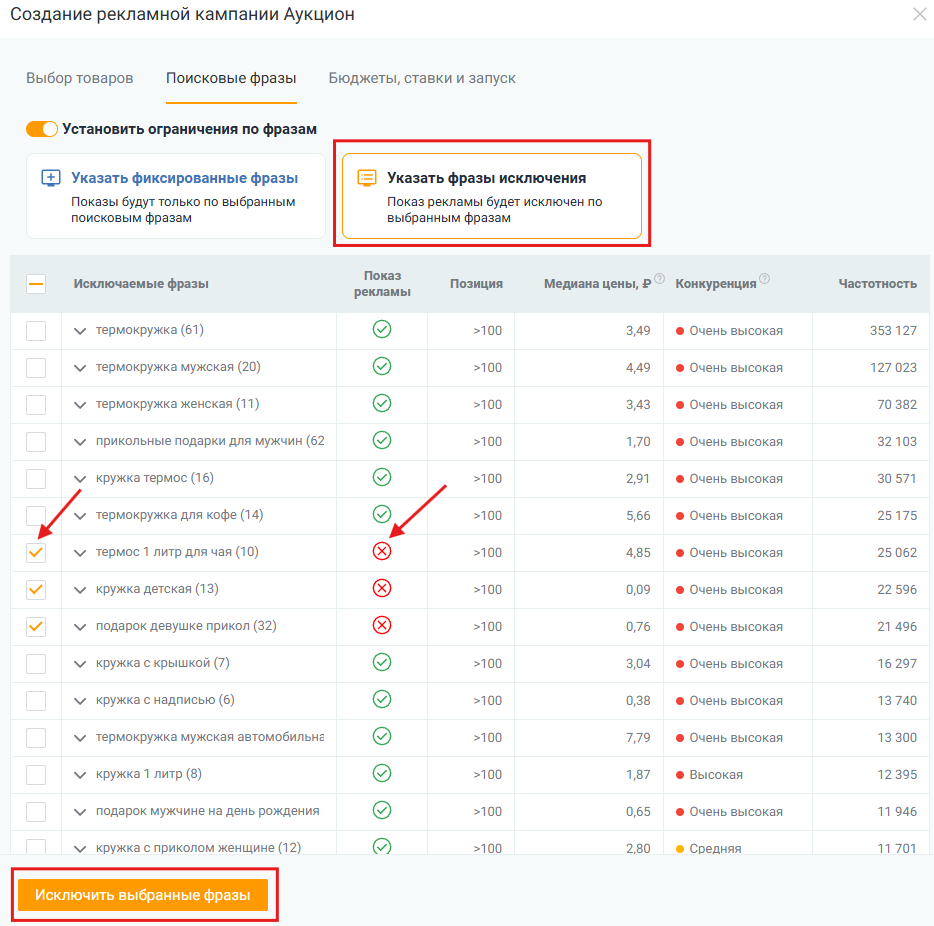Click the median price value 7,79
This screenshot has height=926, width=934.
pos(638,737)
